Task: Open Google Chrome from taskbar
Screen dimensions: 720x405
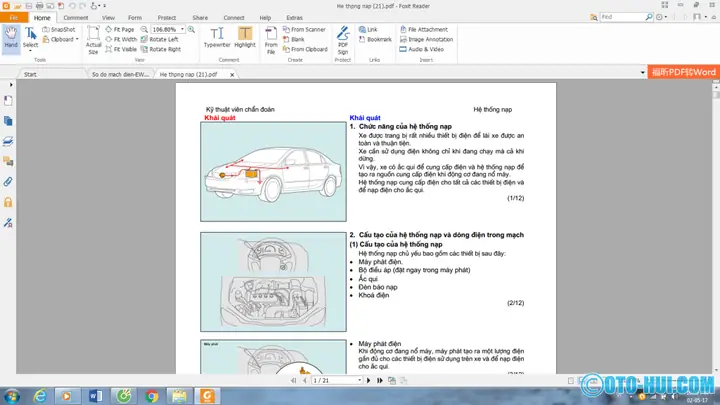Action: pos(152,396)
